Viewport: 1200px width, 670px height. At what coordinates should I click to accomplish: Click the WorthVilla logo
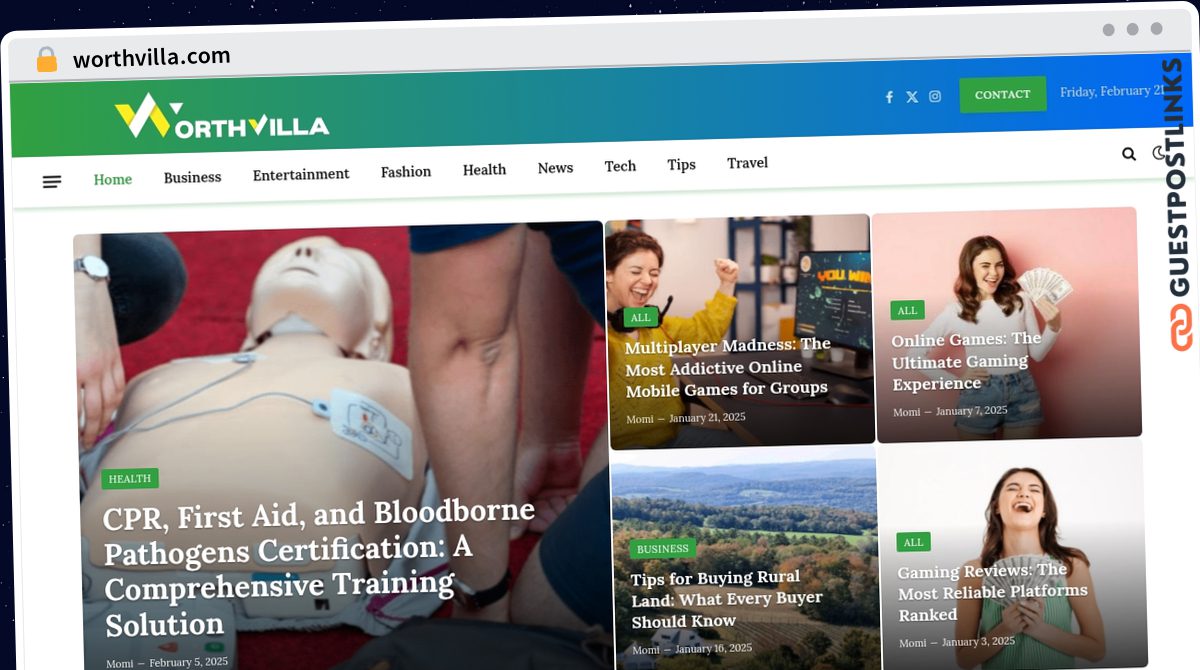221,117
